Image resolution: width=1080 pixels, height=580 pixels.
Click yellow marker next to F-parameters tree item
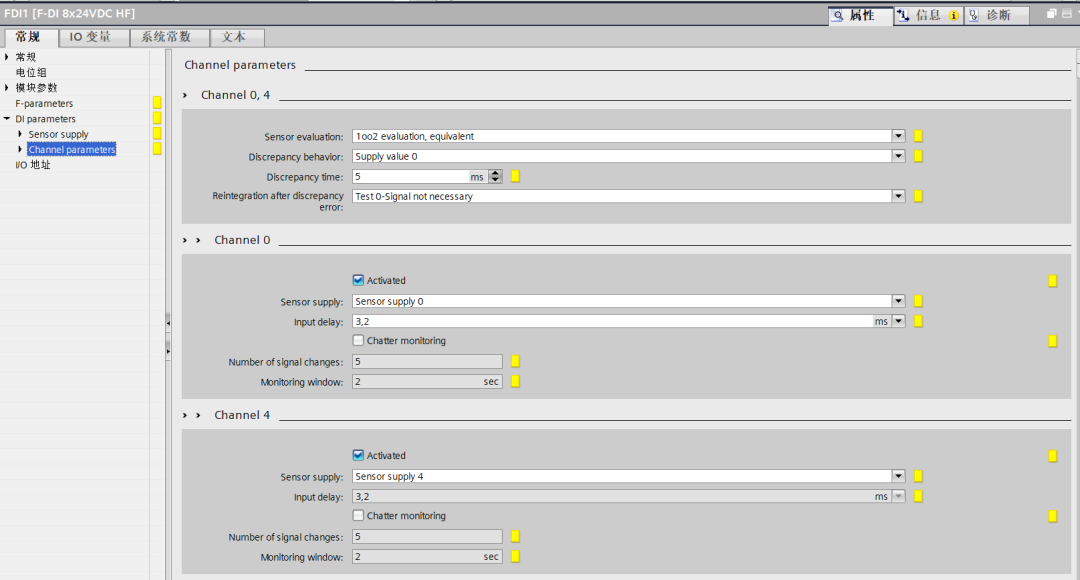tap(157, 103)
